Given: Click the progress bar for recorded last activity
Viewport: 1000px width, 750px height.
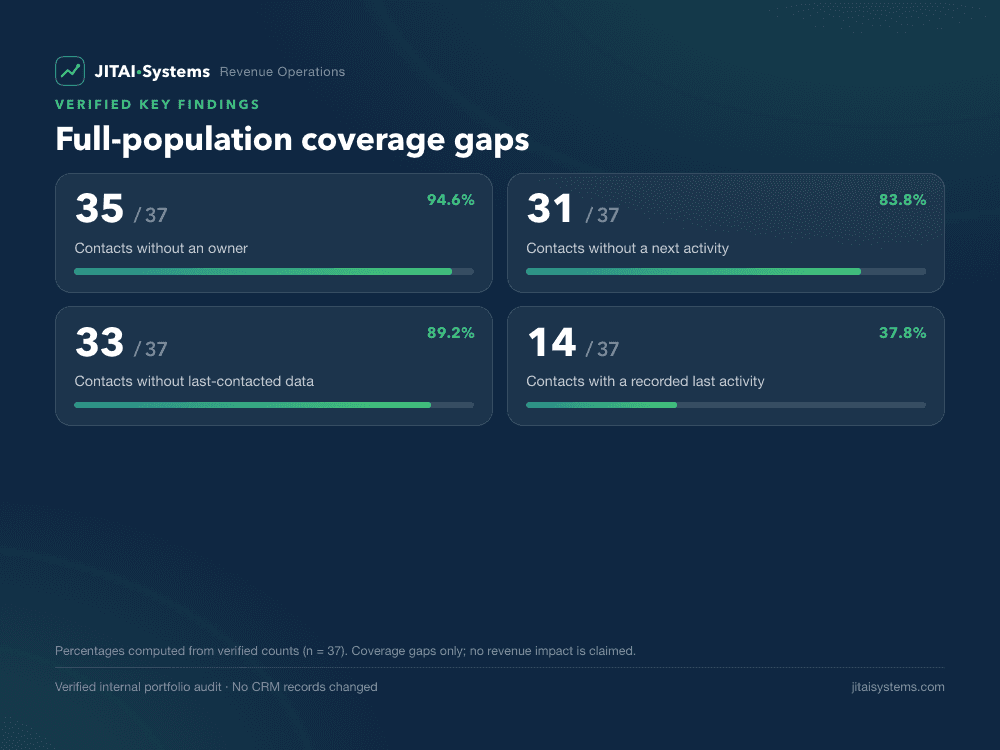Looking at the screenshot, I should (x=726, y=405).
